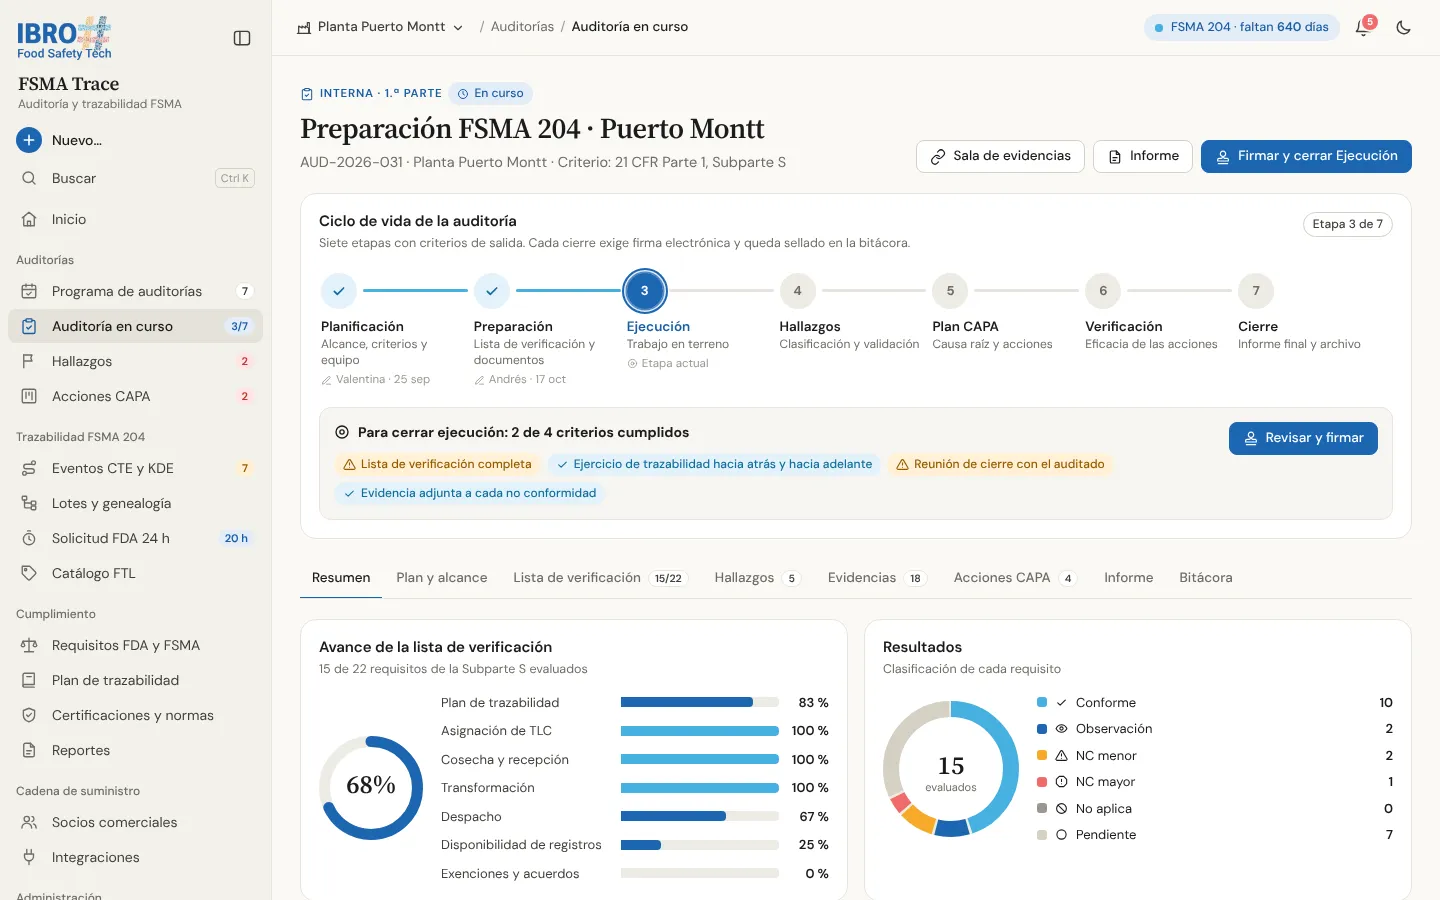
Task: Click the Despacho 67 % progress bar
Action: pos(700,816)
